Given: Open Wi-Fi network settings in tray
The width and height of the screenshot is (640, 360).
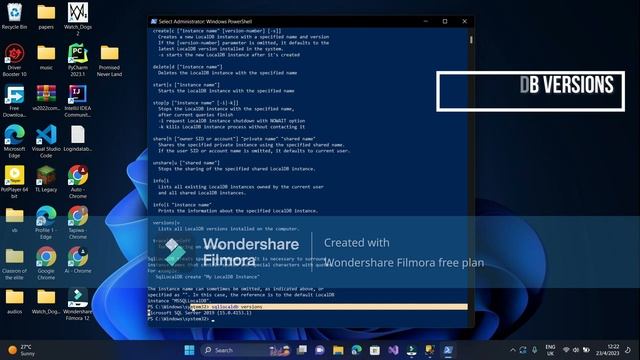Looking at the screenshot, I should click(566, 350).
